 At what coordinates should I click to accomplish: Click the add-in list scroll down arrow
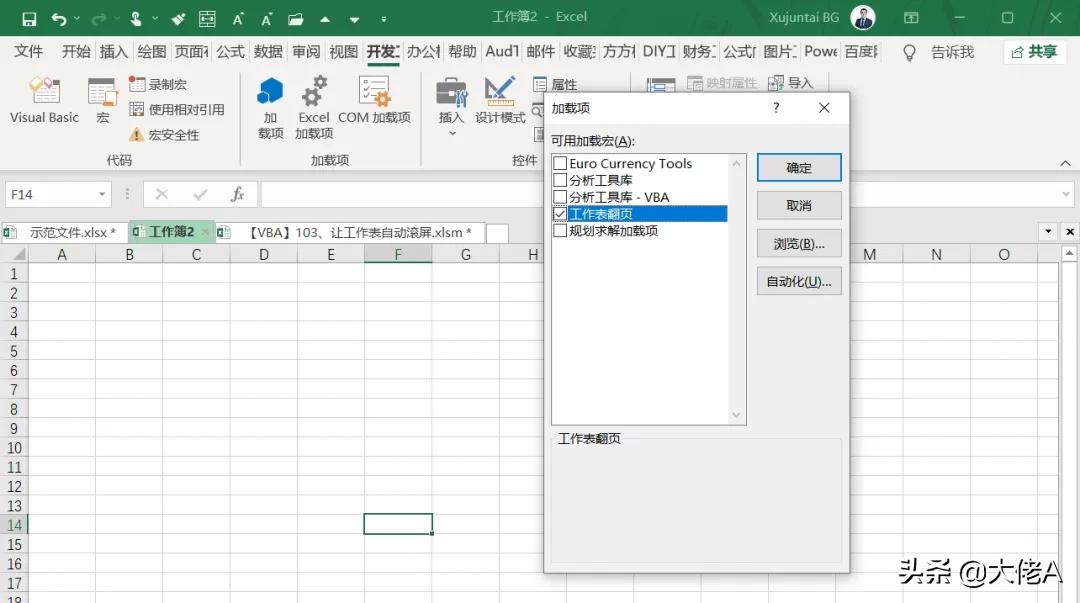click(736, 415)
